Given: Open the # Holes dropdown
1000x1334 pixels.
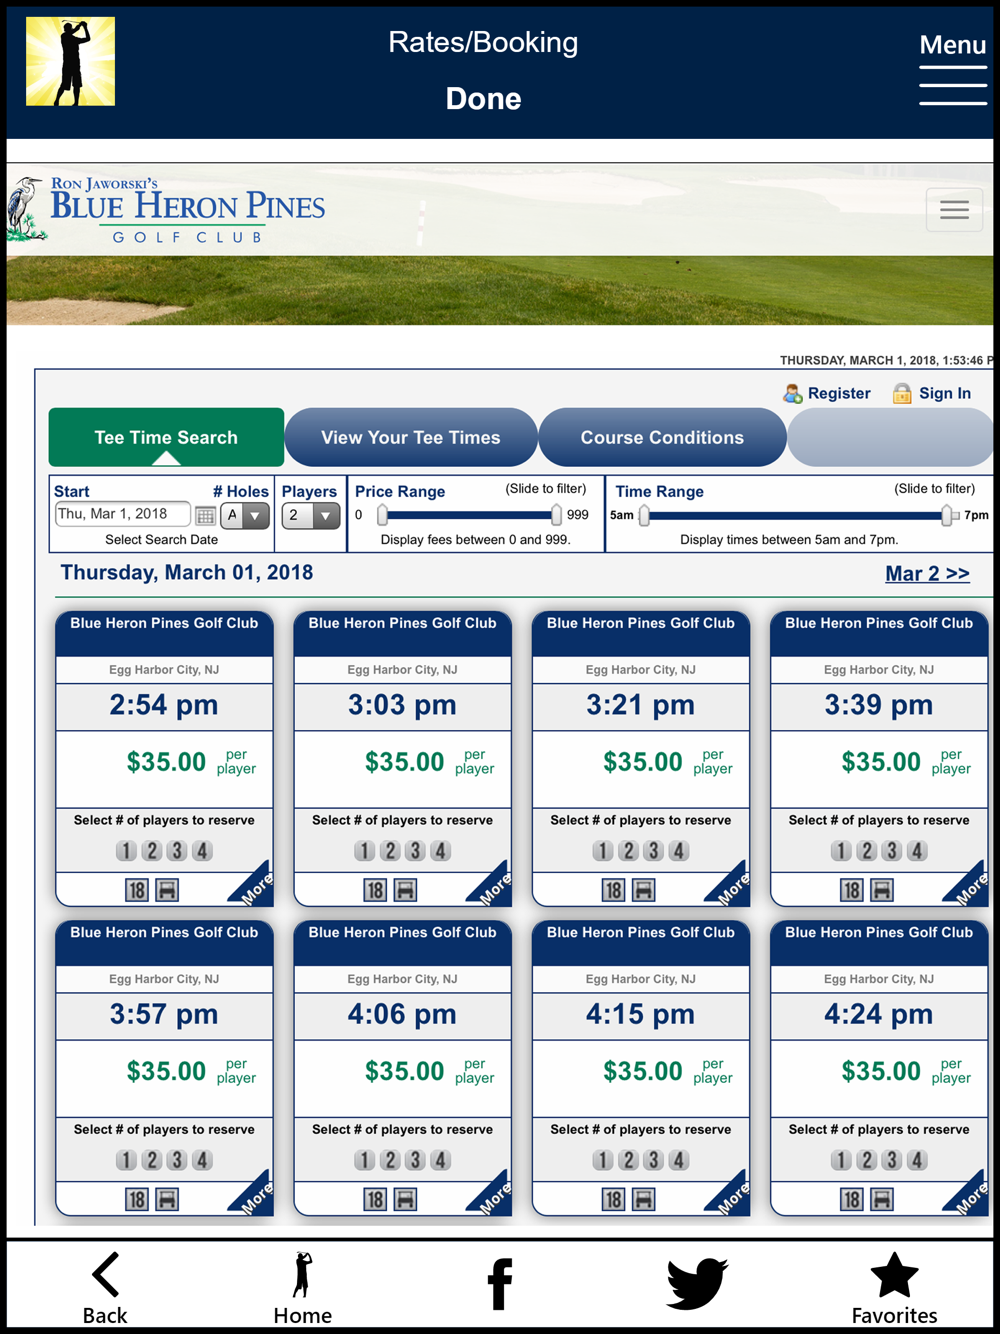Looking at the screenshot, I should [x=245, y=516].
